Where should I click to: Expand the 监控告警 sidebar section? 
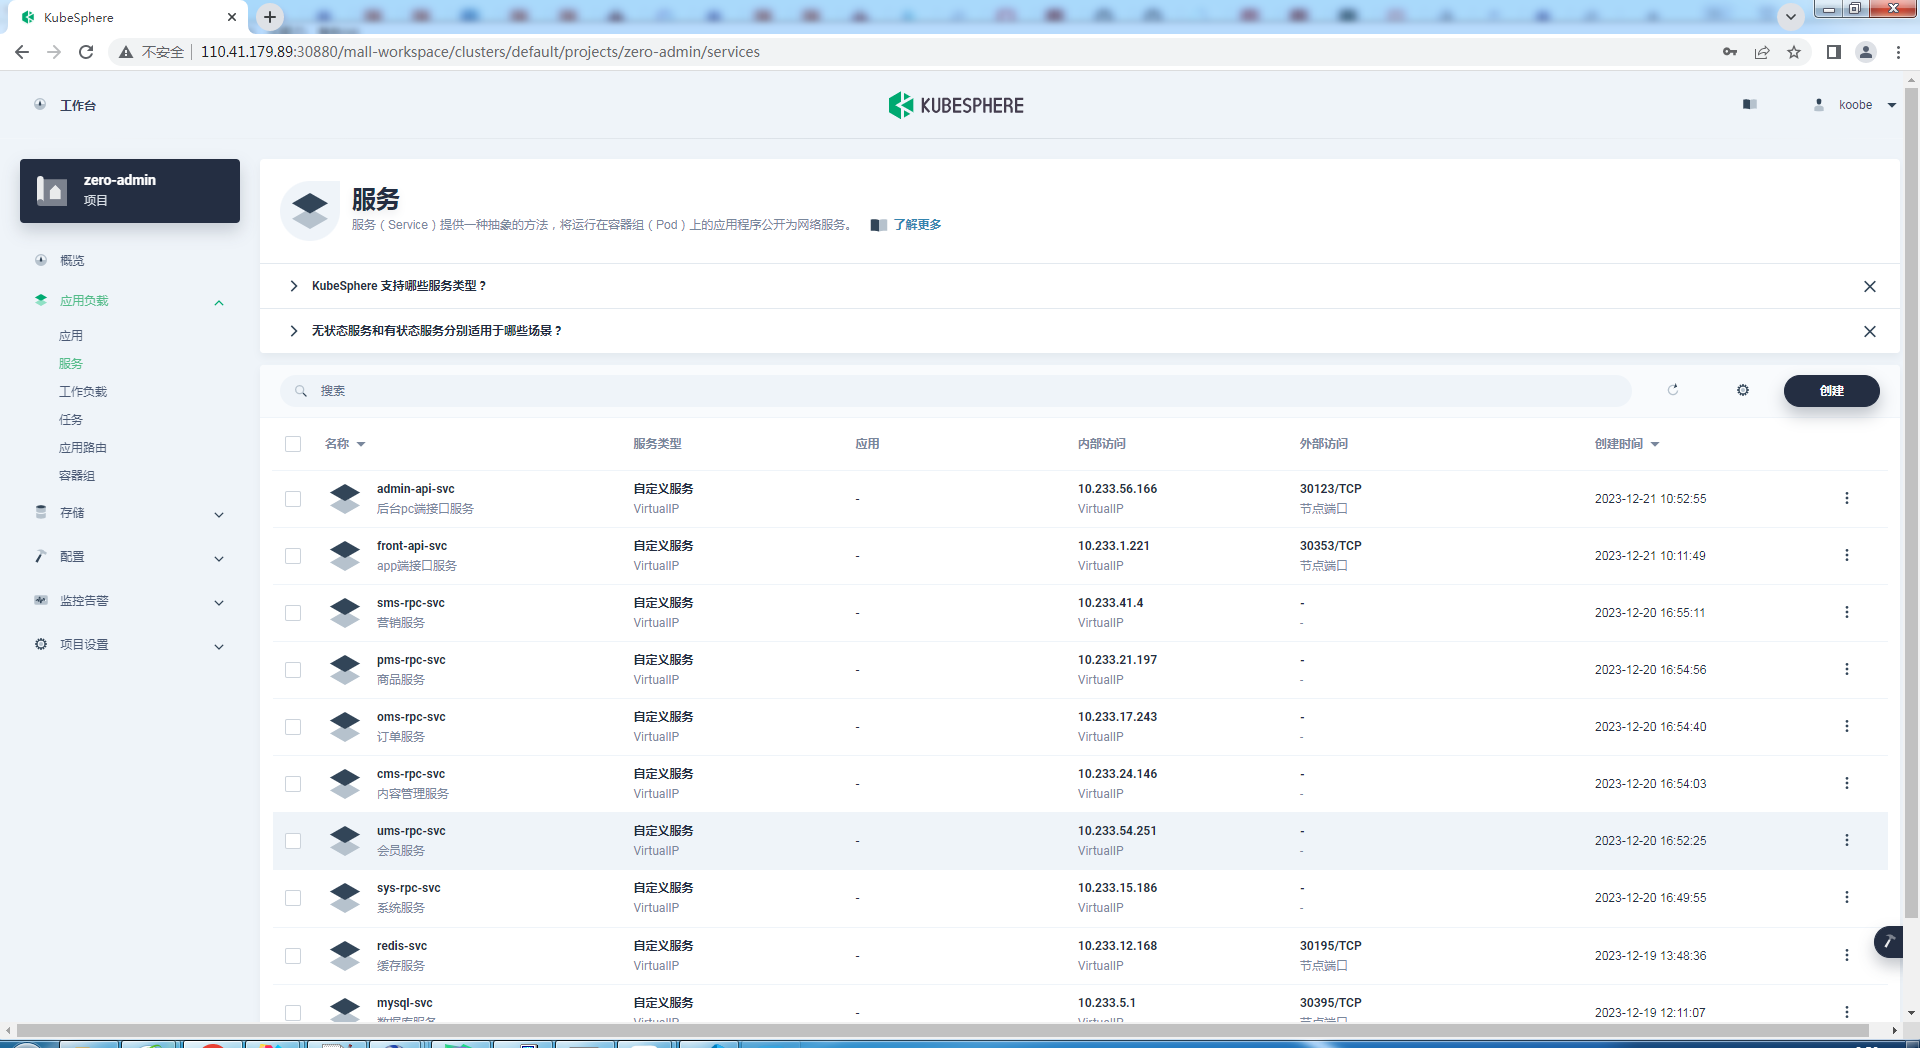(219, 602)
